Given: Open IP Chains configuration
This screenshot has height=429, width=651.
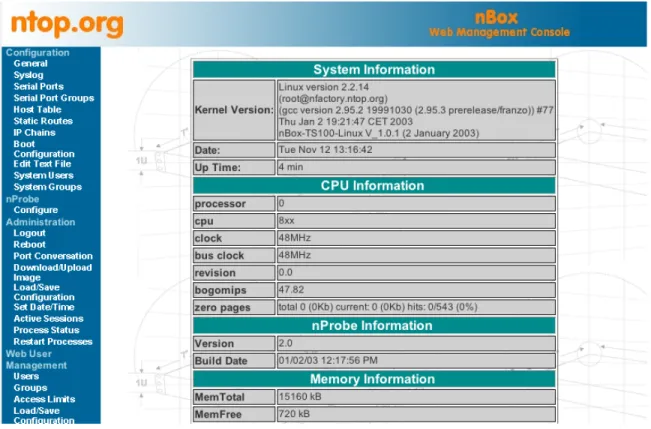Looking at the screenshot, I should click(x=34, y=133).
